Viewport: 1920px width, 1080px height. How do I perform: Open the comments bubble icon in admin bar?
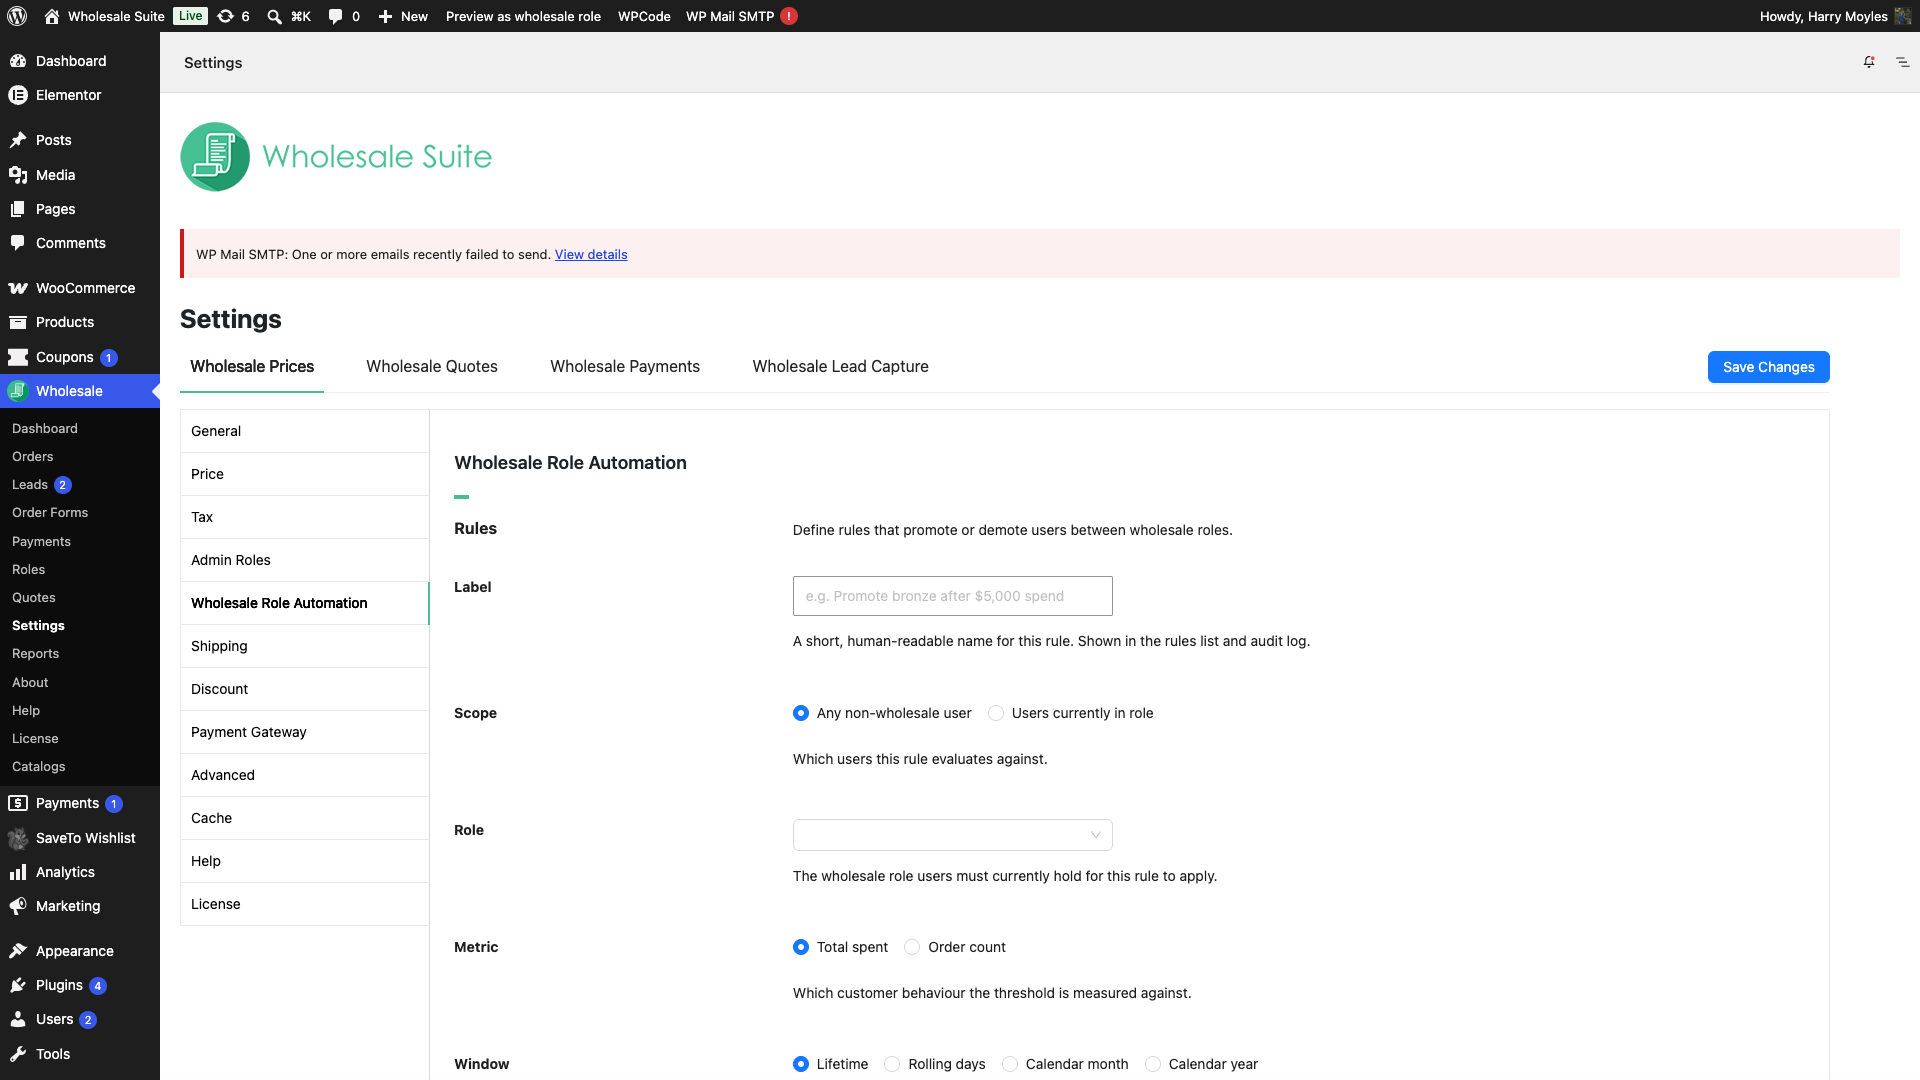coord(335,16)
